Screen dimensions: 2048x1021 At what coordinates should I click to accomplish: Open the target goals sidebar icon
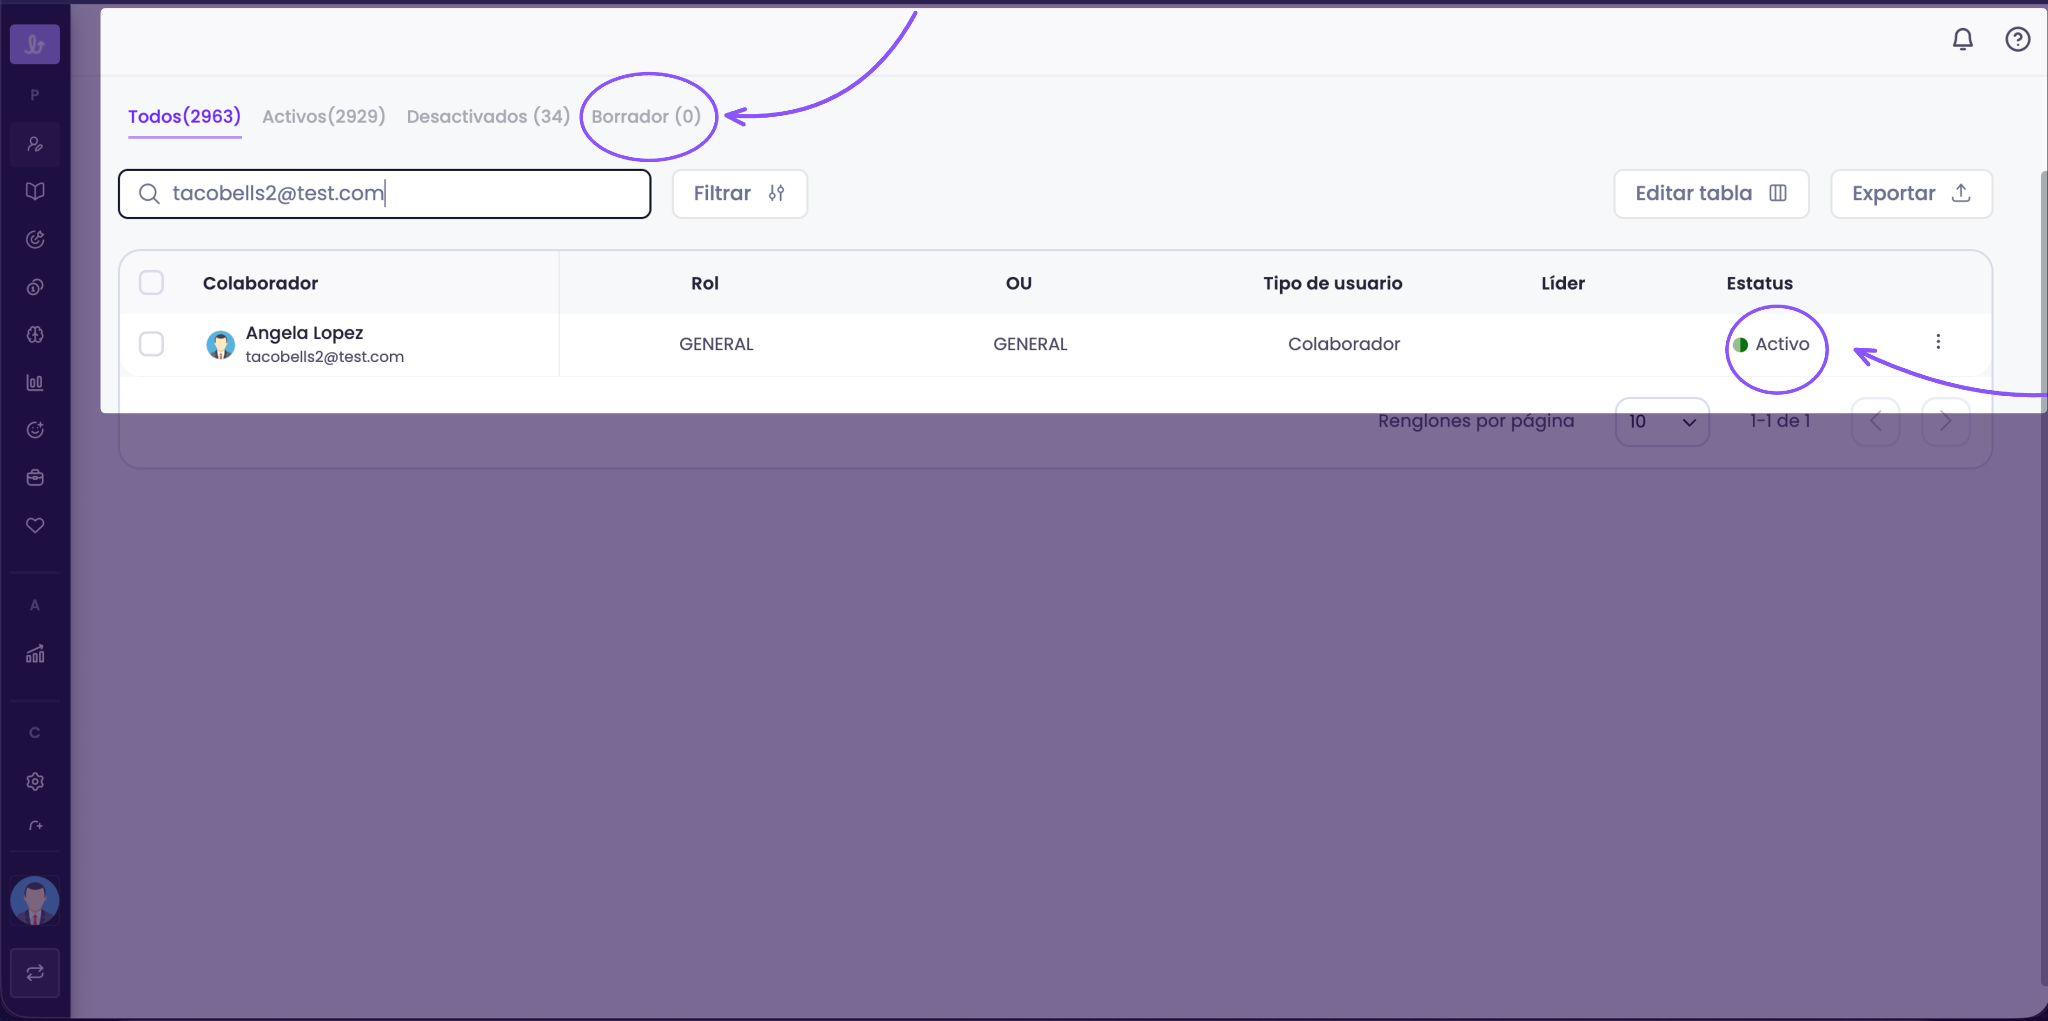click(x=35, y=239)
